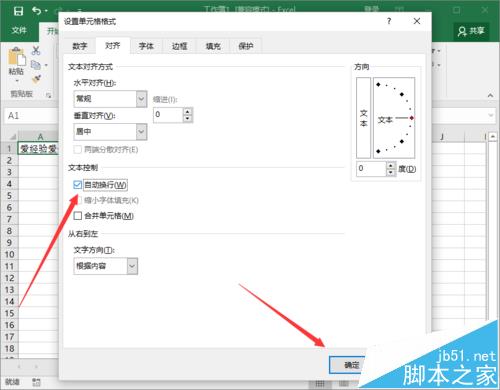This screenshot has width=500, height=390.
Task: Expand the formula bar dropdown arrow
Action: 491,115
